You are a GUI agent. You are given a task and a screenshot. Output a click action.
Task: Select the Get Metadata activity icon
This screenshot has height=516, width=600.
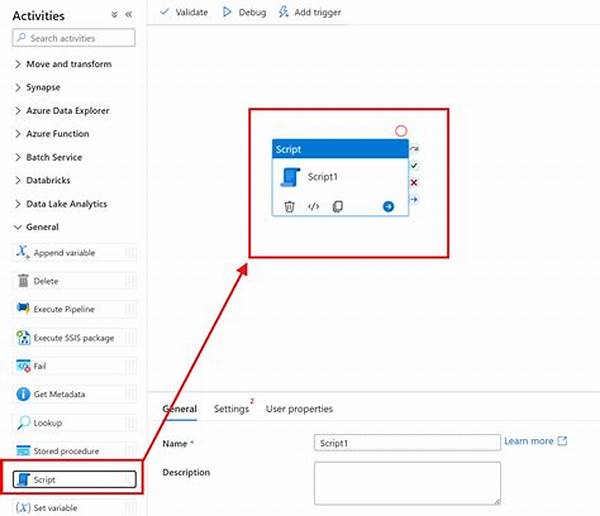click(x=24, y=394)
